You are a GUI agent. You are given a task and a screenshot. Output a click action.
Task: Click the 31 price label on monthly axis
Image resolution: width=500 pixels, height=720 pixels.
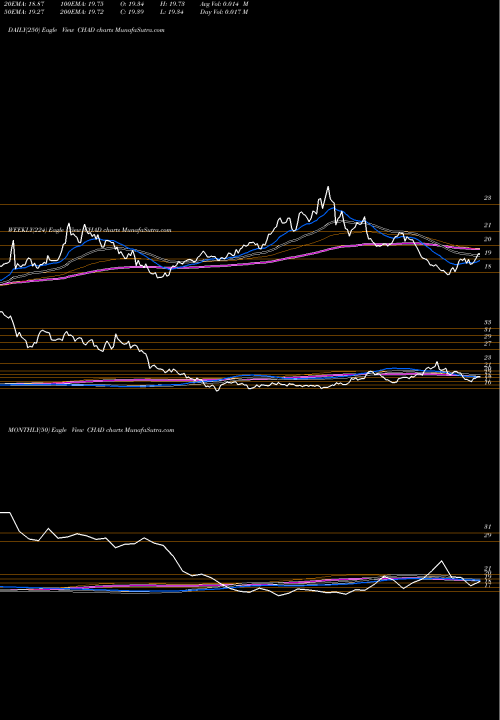[487, 527]
